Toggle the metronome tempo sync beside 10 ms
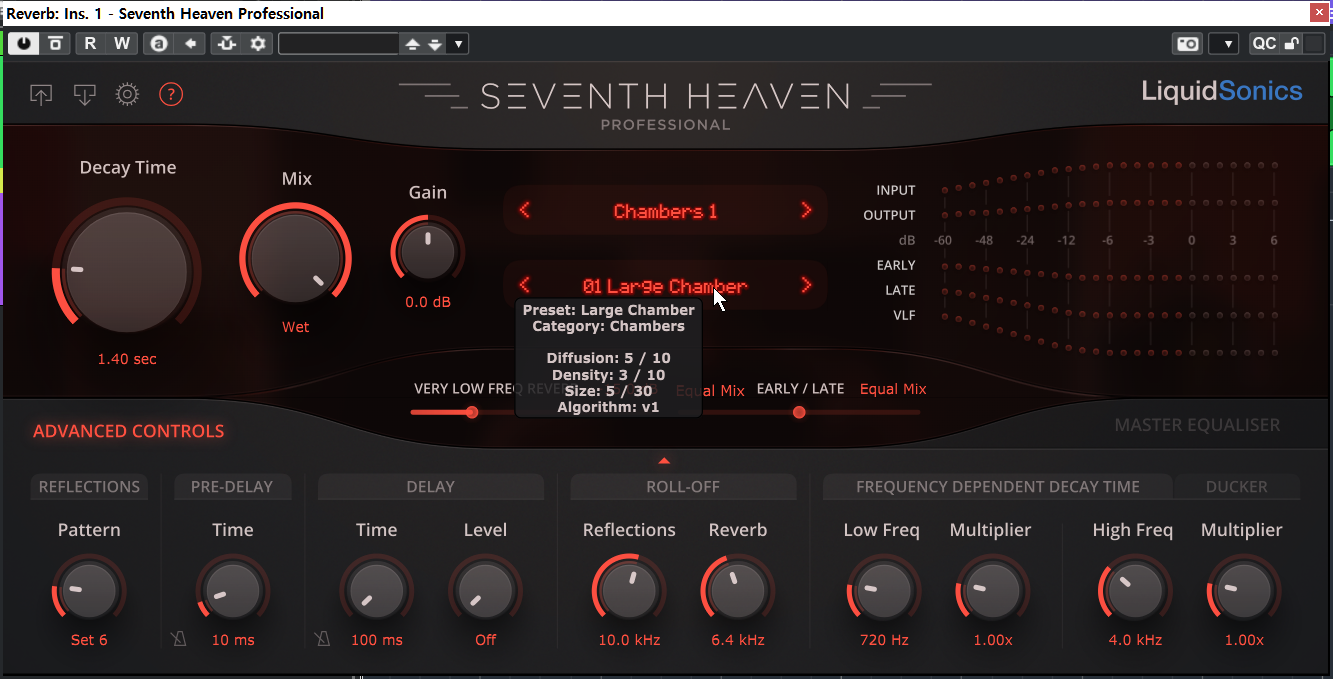This screenshot has height=679, width=1333. (x=180, y=638)
